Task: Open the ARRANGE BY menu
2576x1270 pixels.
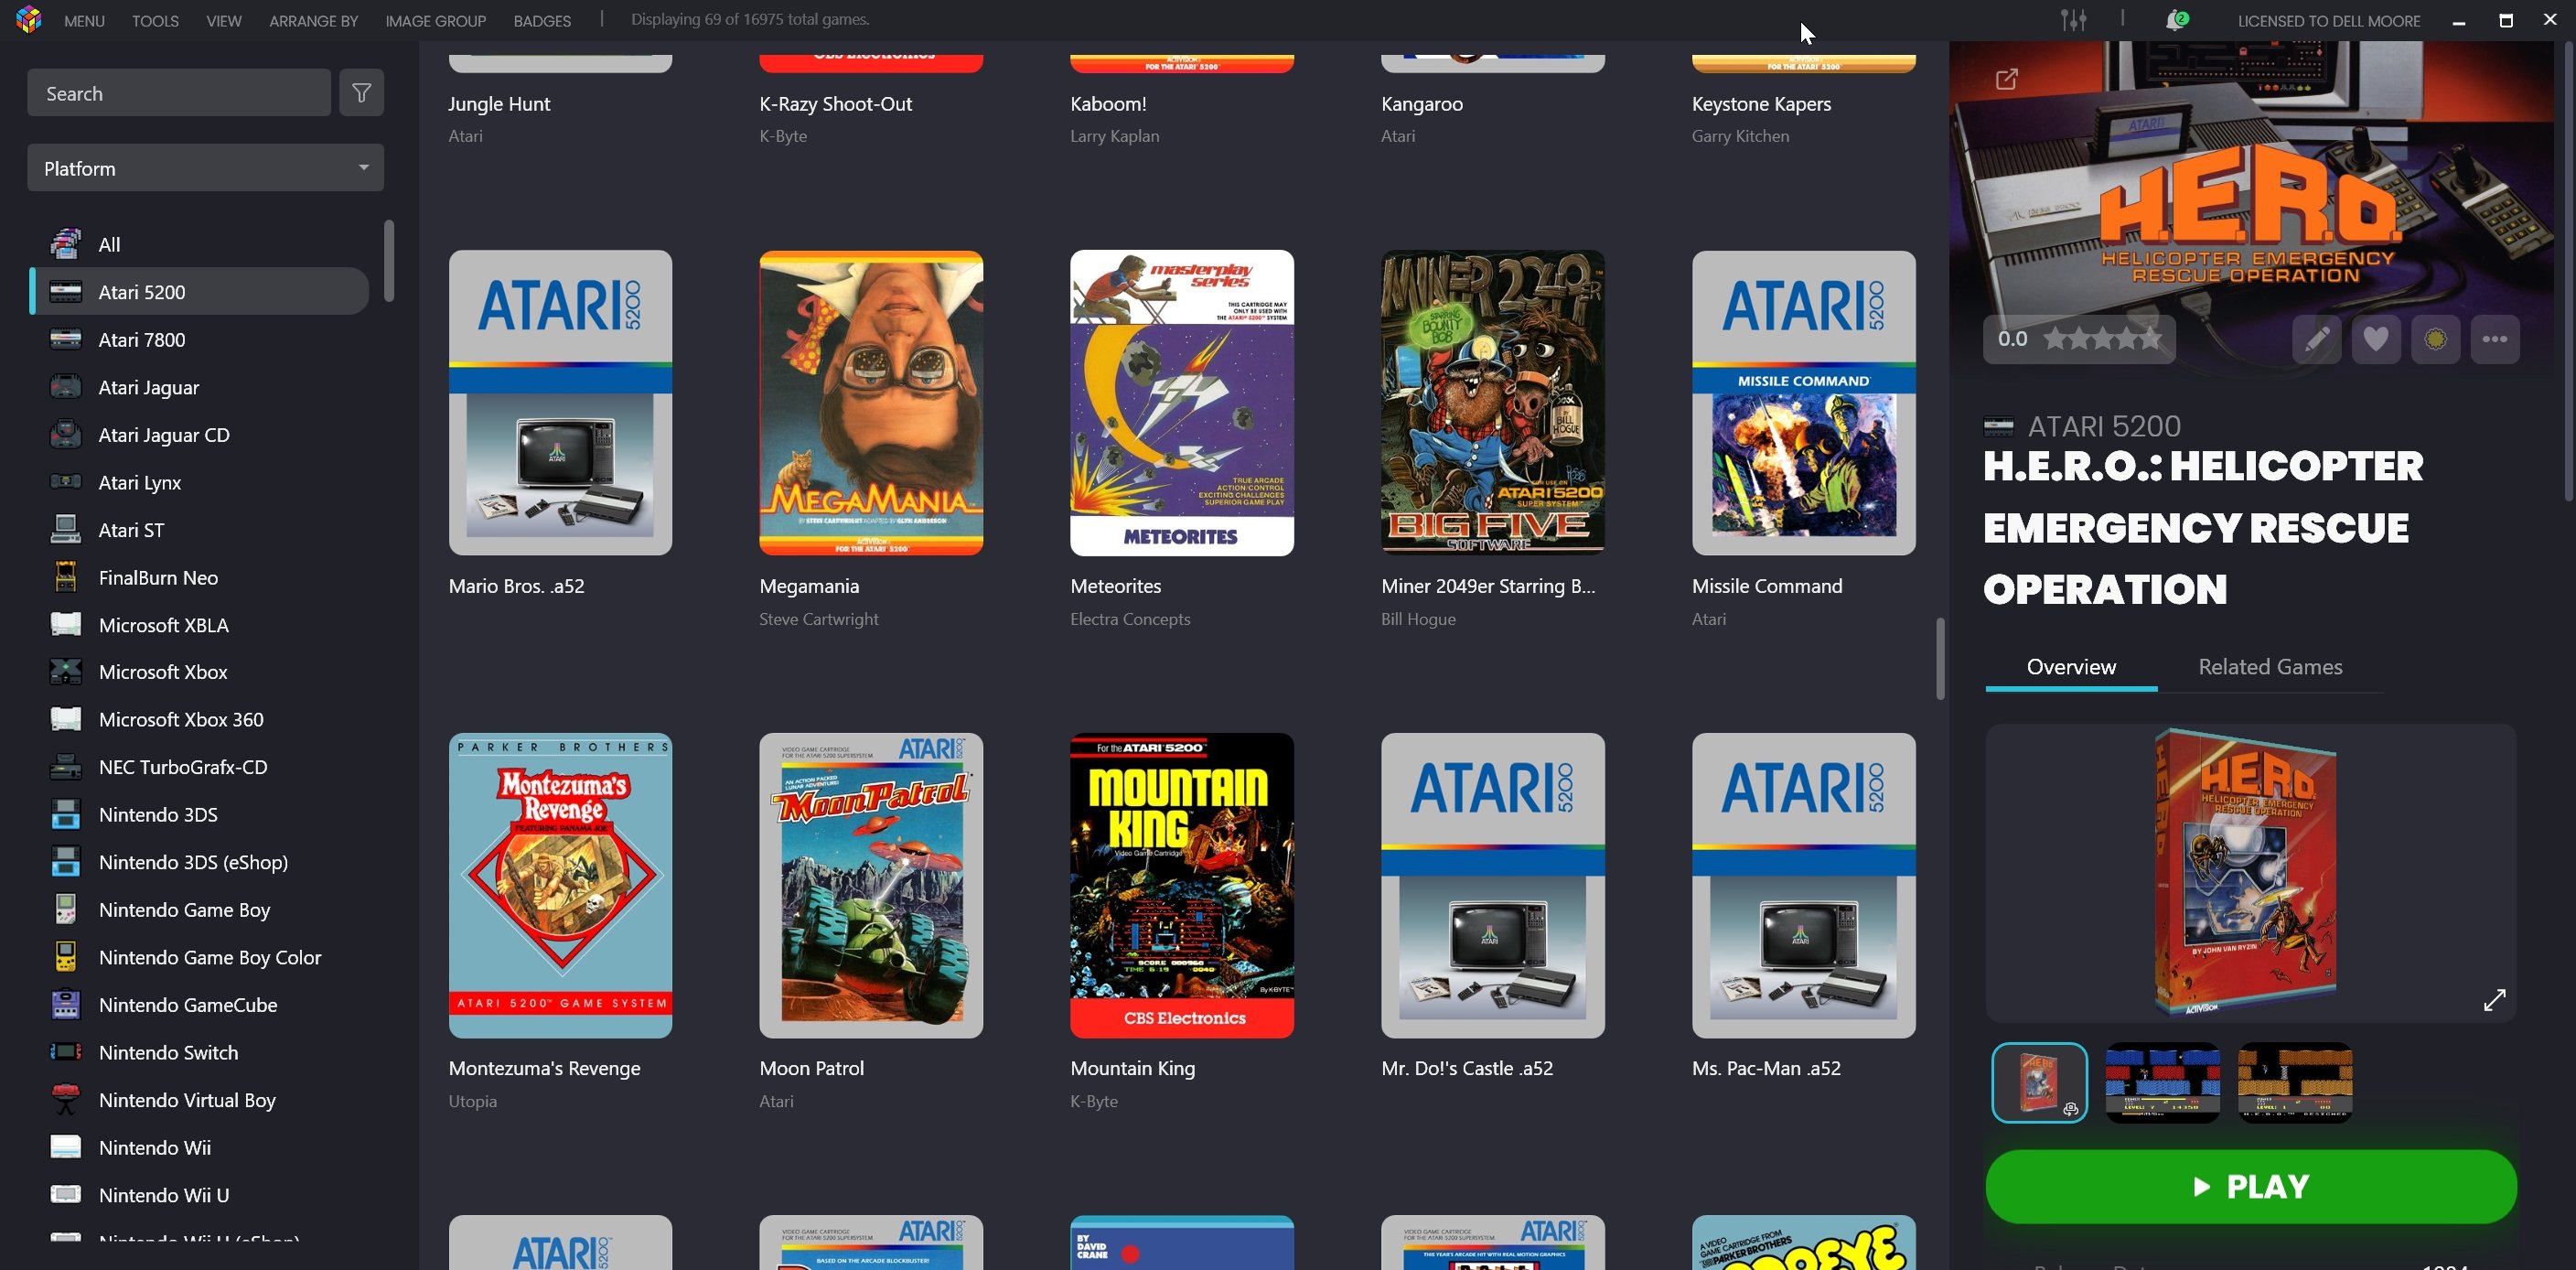Action: tap(313, 20)
